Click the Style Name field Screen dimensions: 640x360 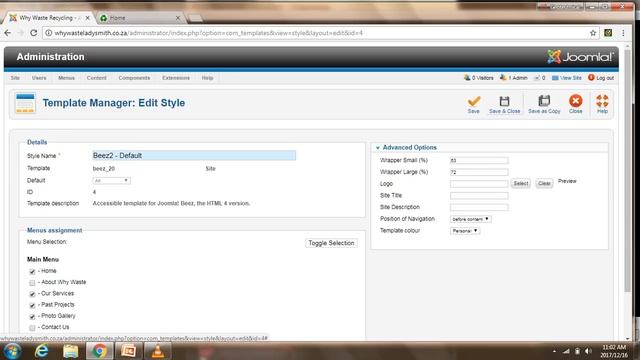click(194, 156)
